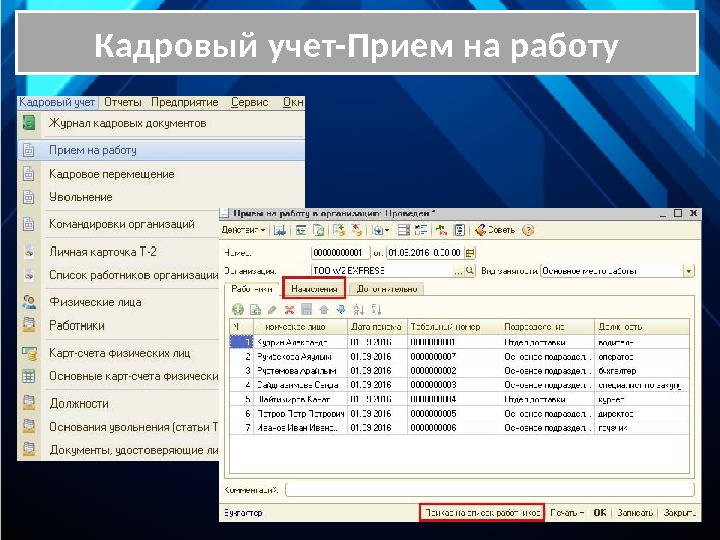Expand the Вид занятости dropdown arrow
This screenshot has height=540, width=720.
tap(688, 271)
